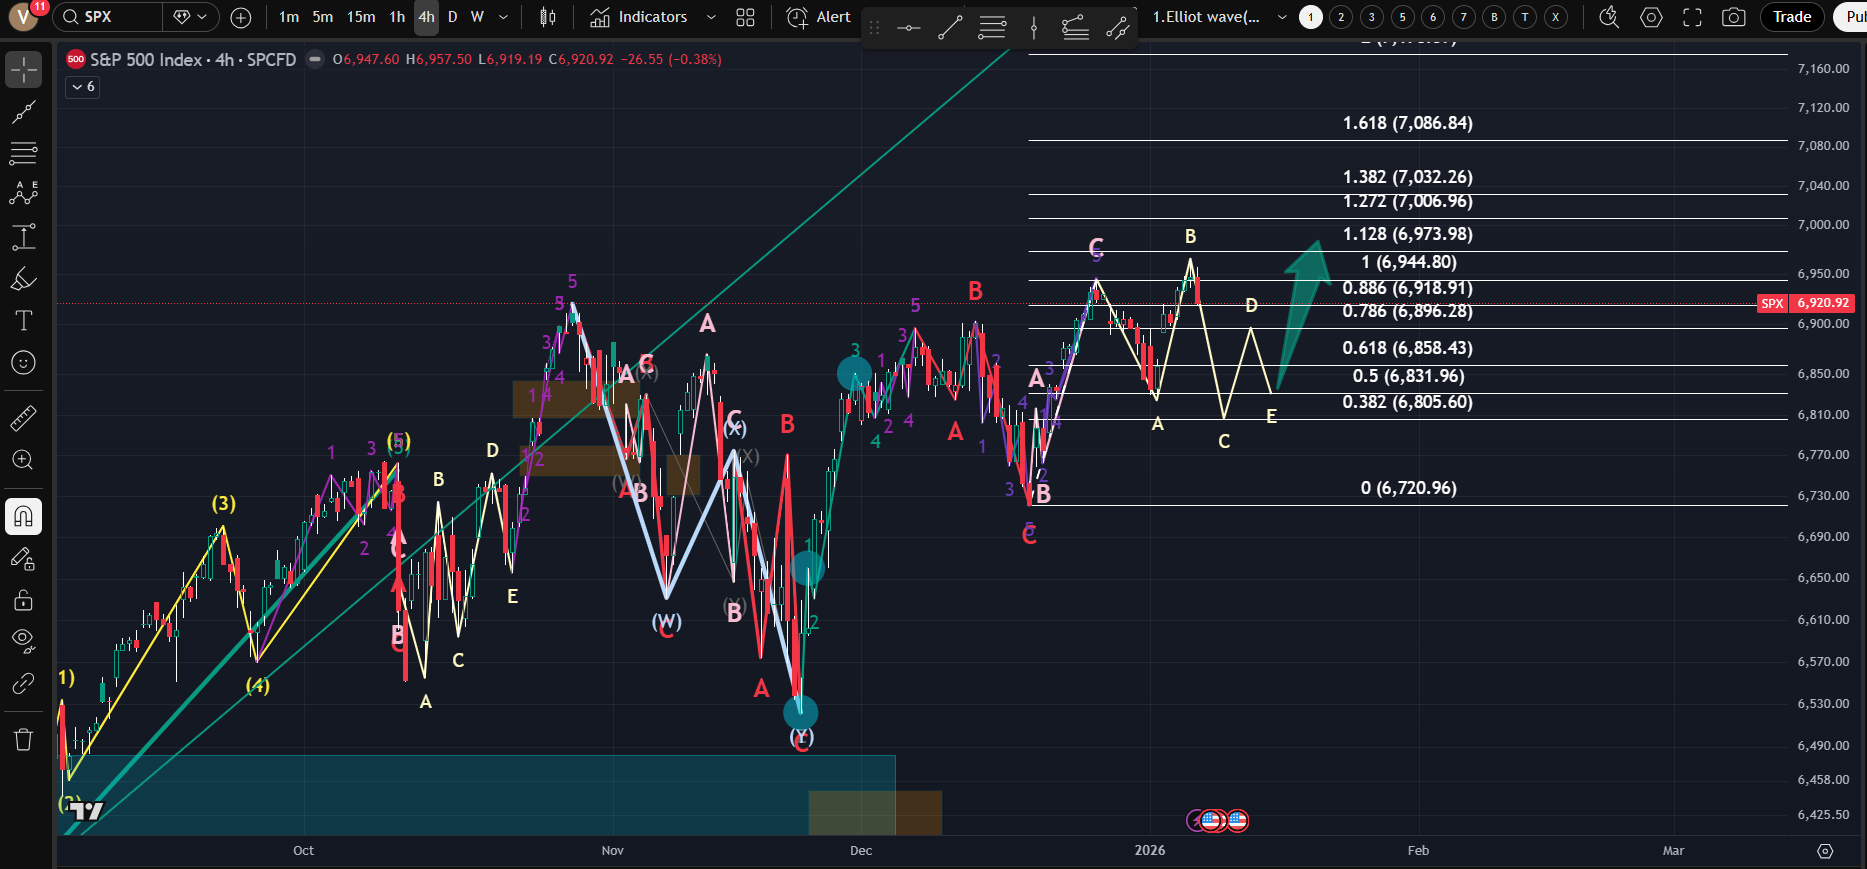Expand the timeframe interval dropdown arrow

[x=503, y=17]
